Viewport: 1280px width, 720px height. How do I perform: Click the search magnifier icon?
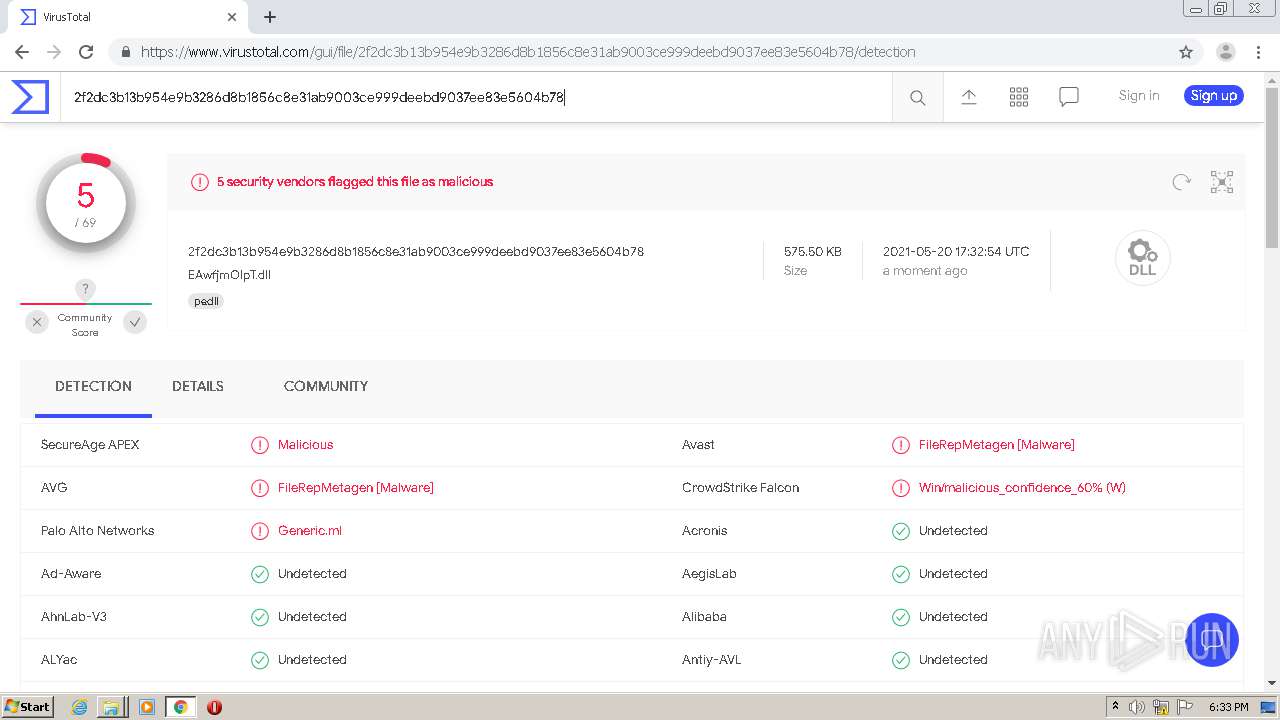click(917, 97)
